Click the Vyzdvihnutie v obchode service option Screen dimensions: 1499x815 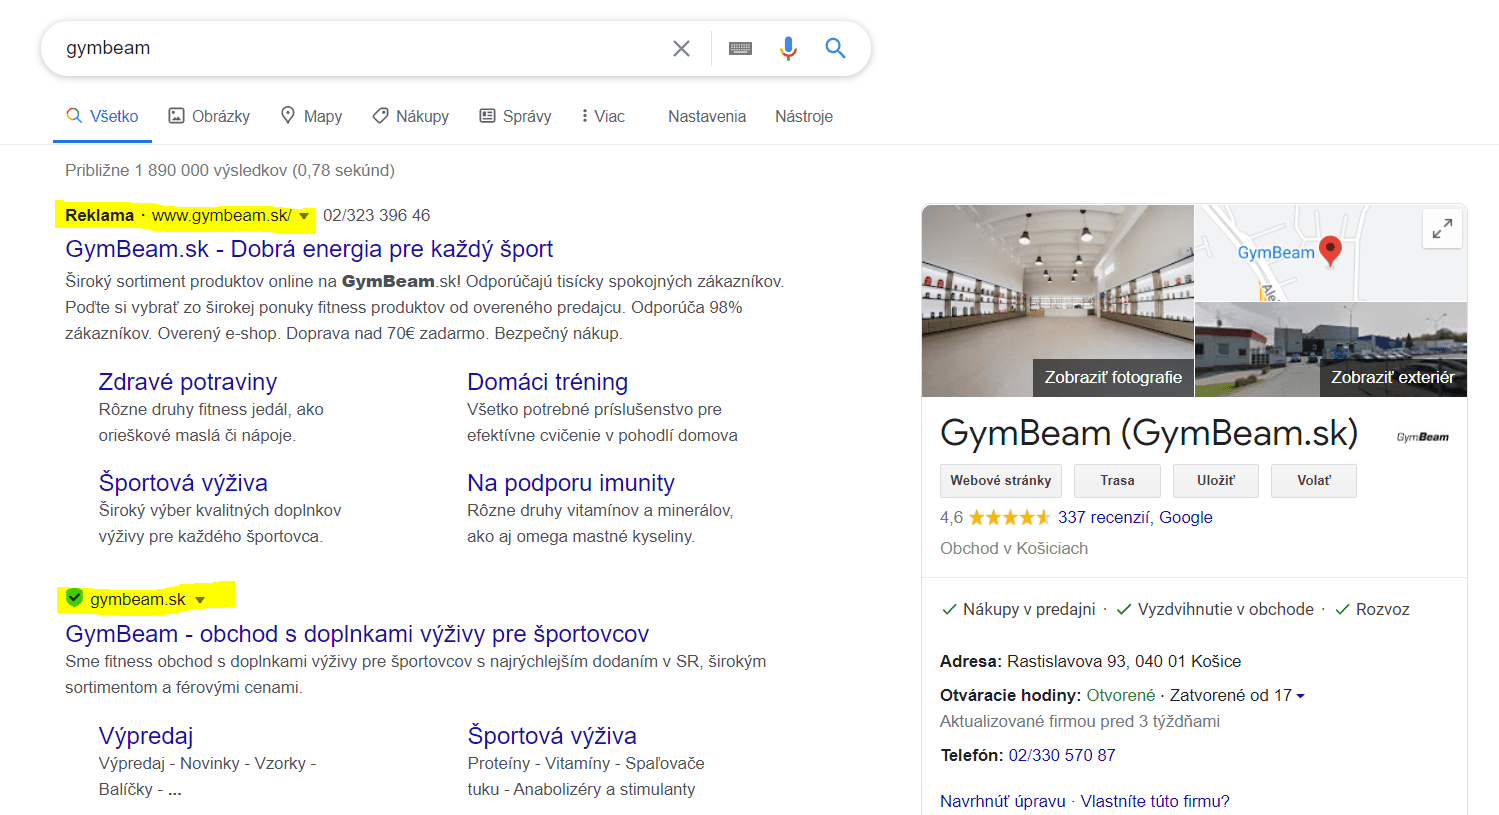pos(1226,609)
